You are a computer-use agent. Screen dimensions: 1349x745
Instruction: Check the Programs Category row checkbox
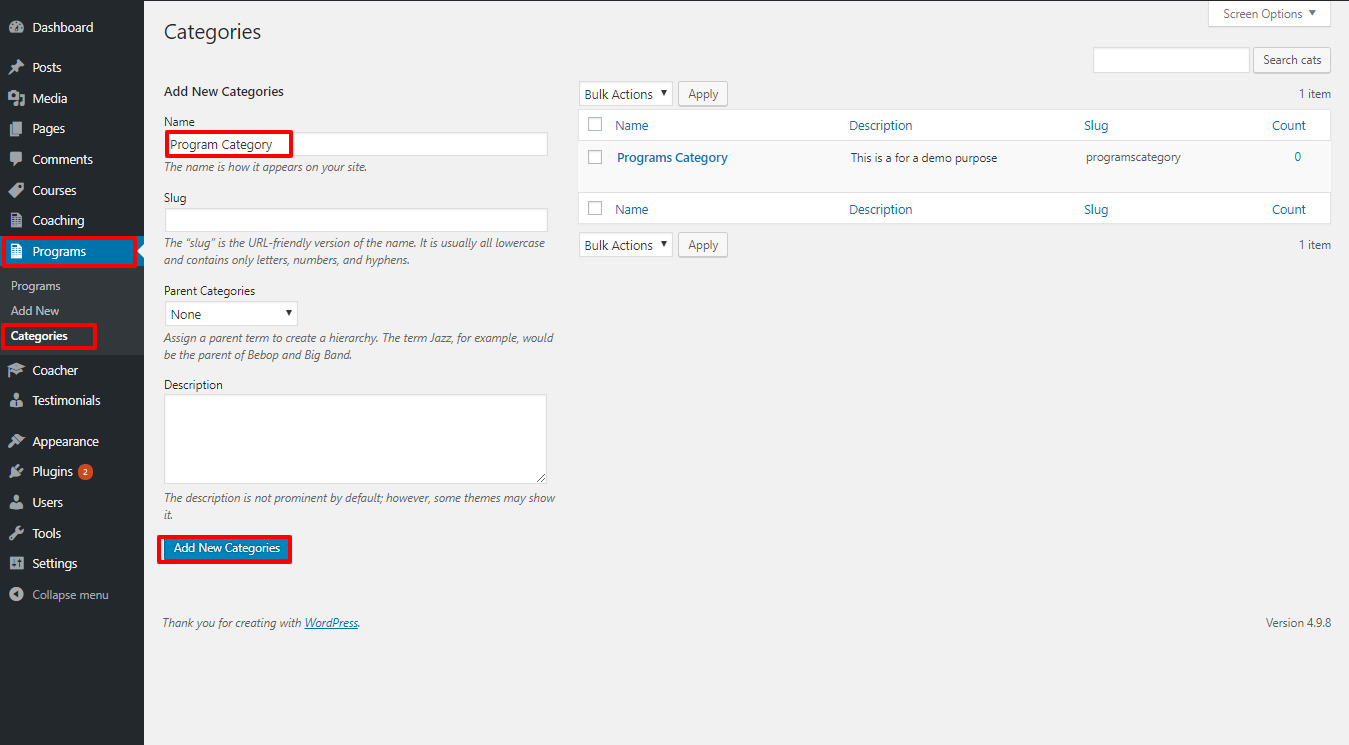(x=595, y=157)
